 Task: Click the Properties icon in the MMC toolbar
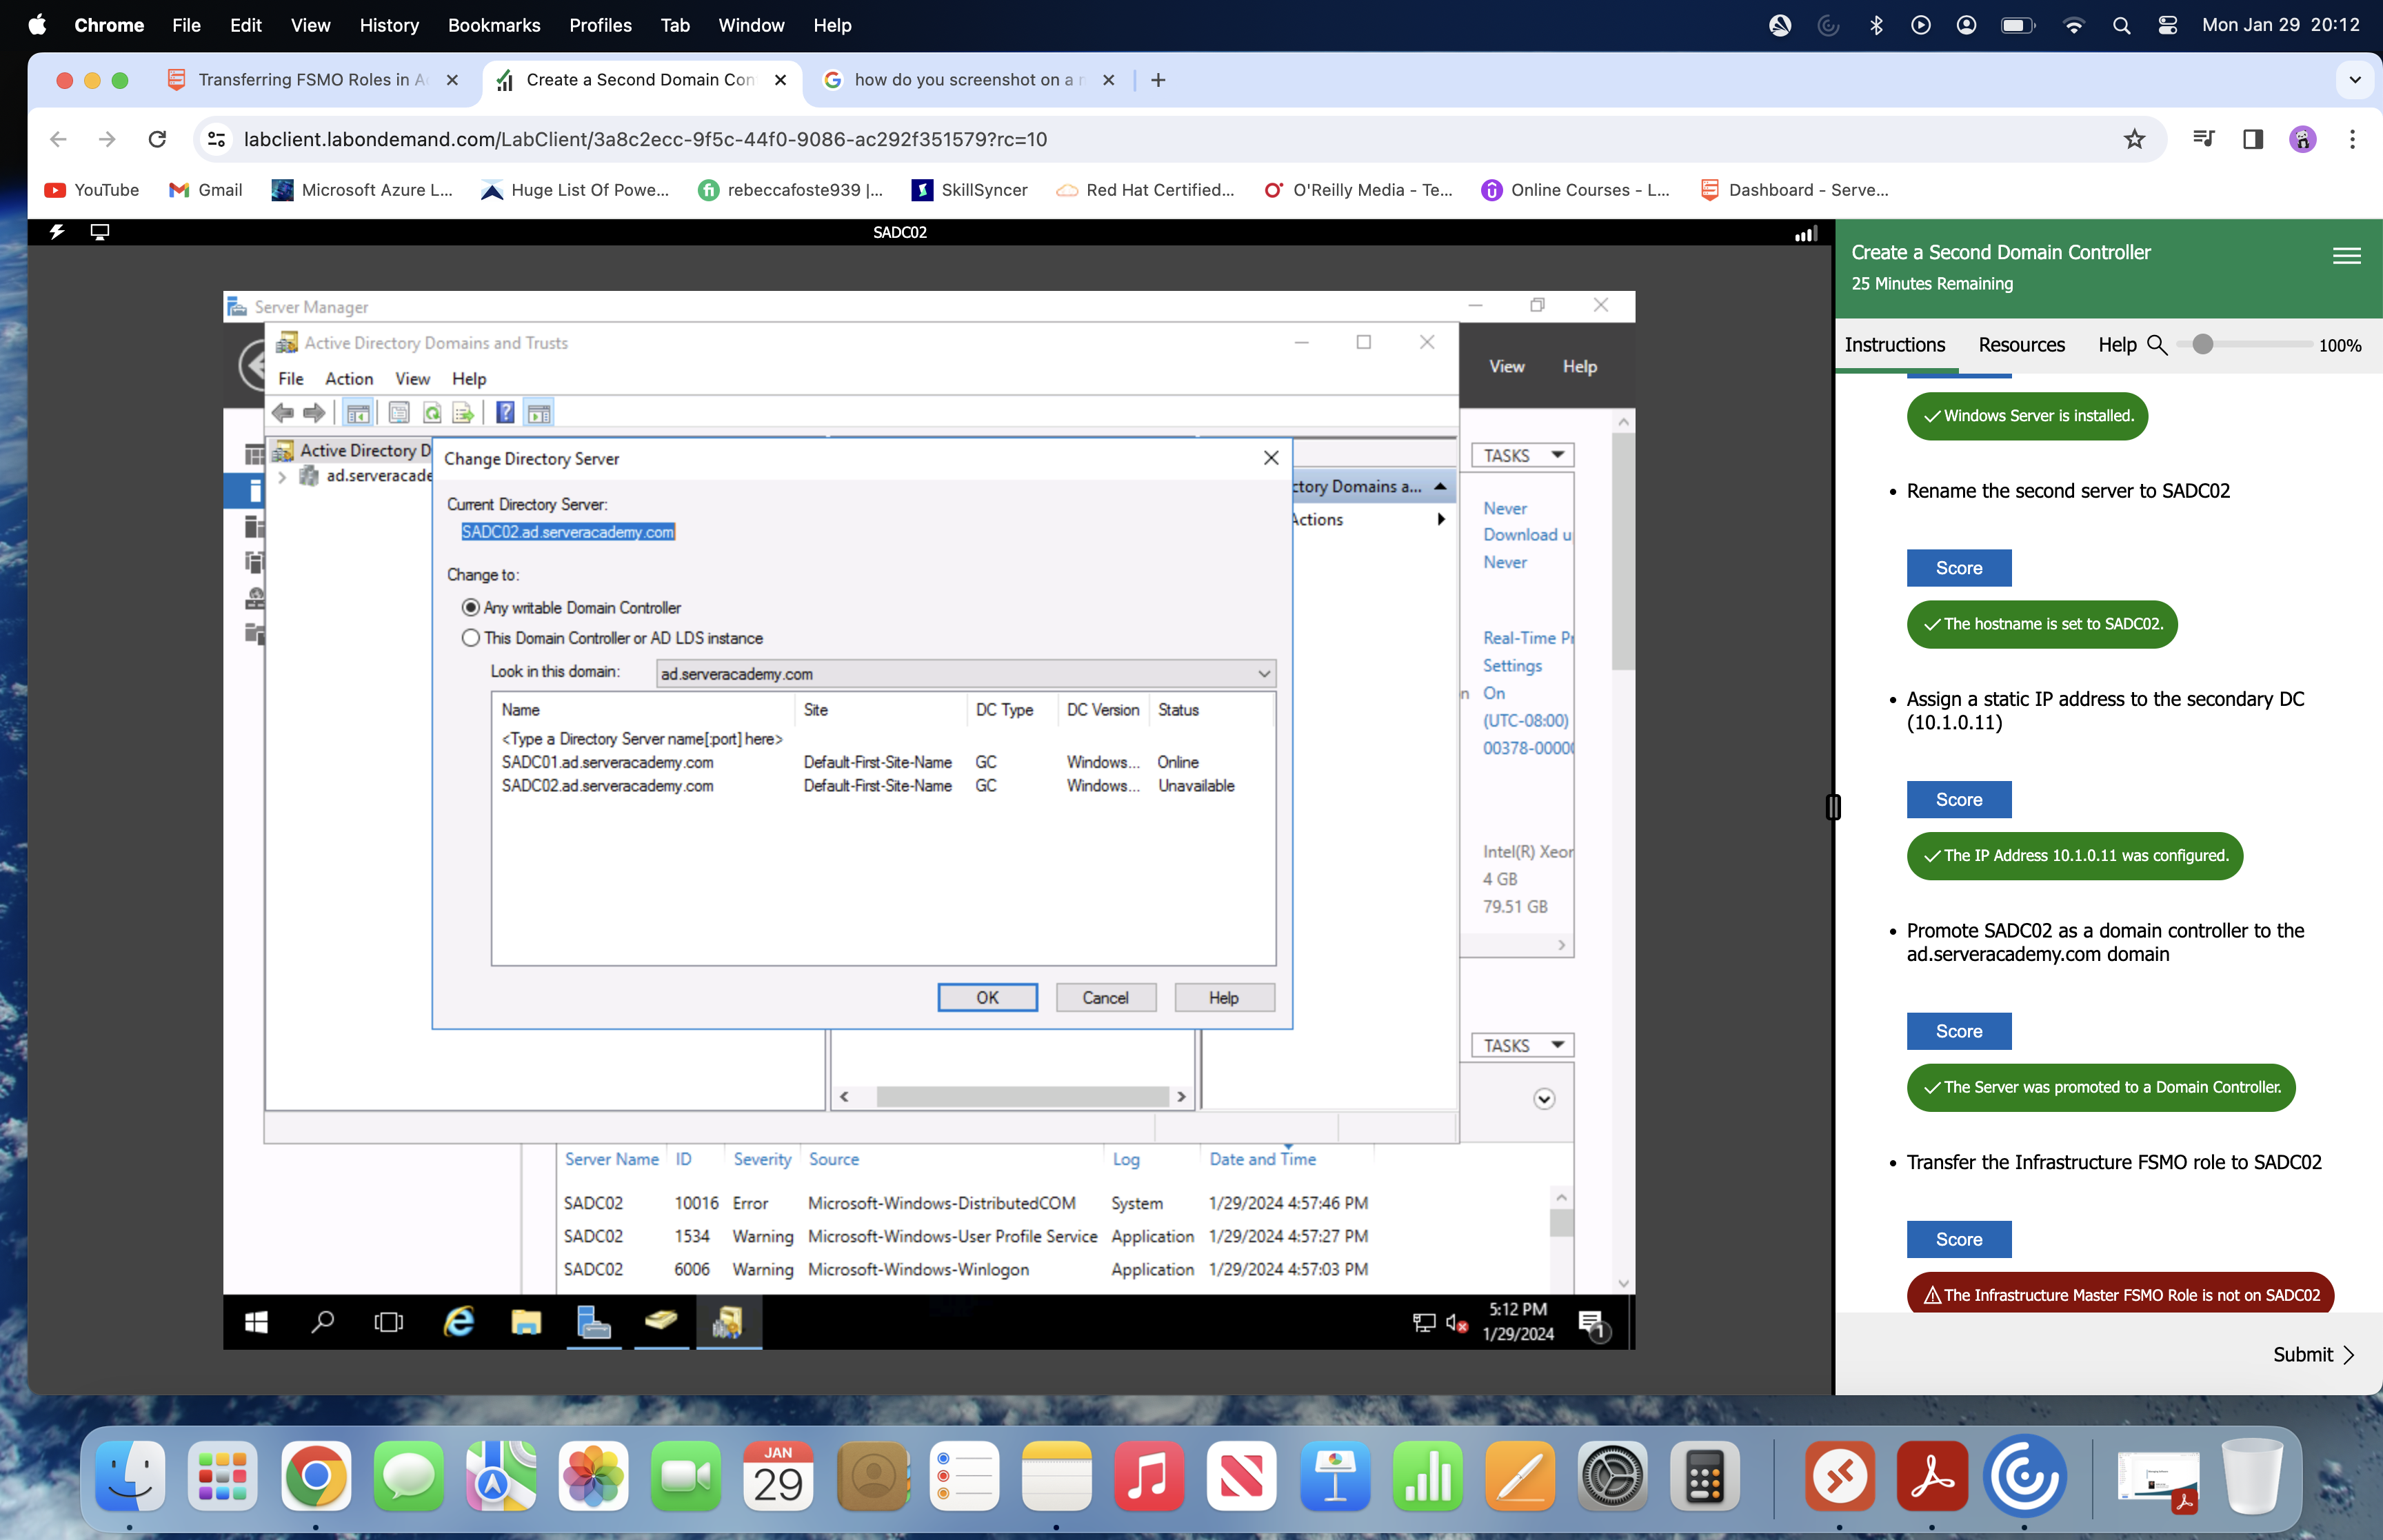coord(399,413)
